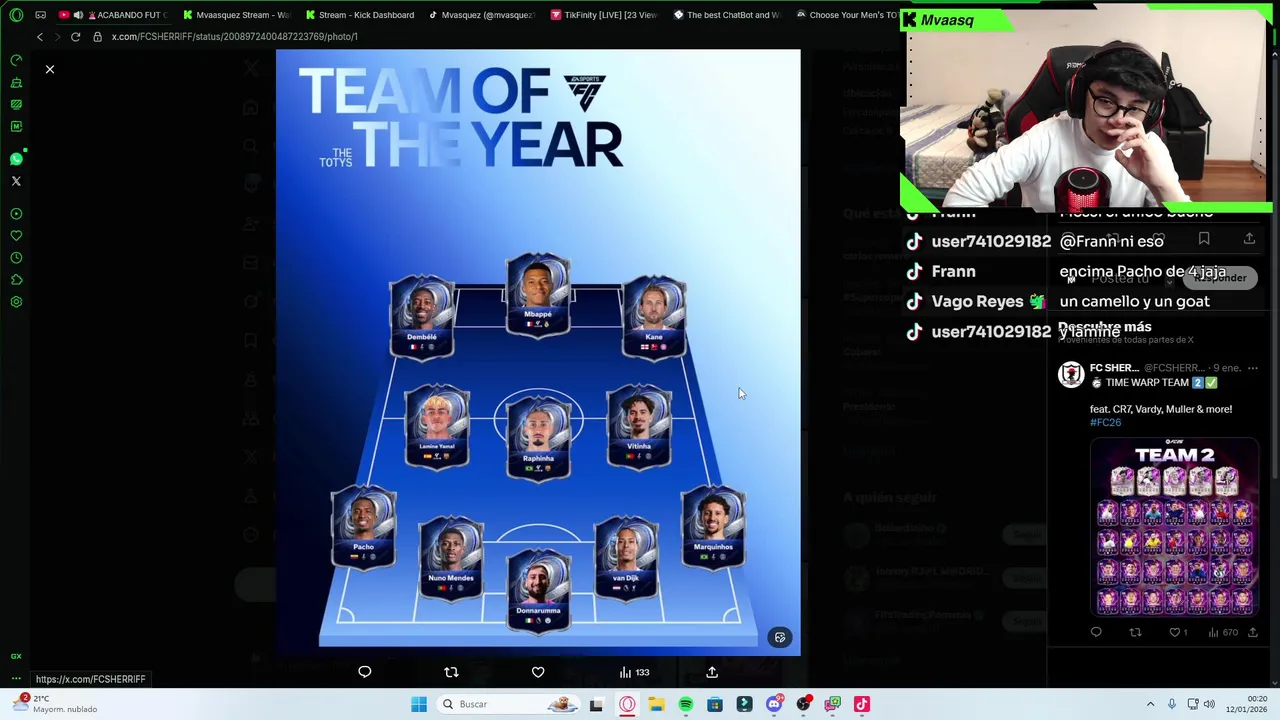Reply to the photo post
The height and width of the screenshot is (720, 1280).
(x=365, y=672)
